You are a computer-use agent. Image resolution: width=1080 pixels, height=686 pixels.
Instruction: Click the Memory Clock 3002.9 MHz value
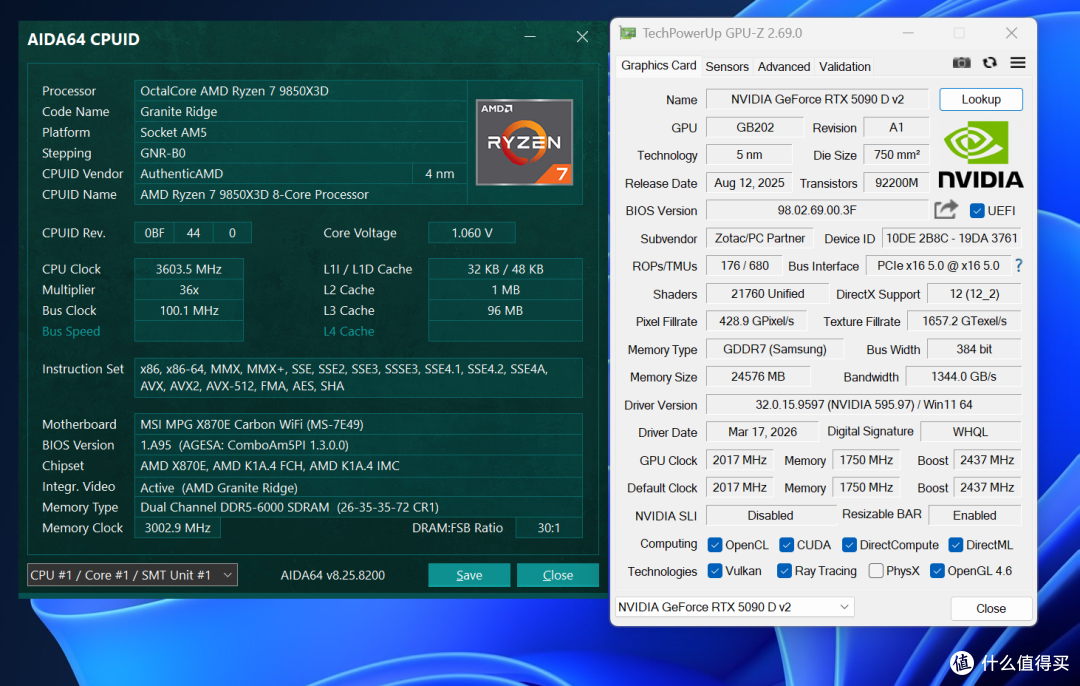point(178,528)
